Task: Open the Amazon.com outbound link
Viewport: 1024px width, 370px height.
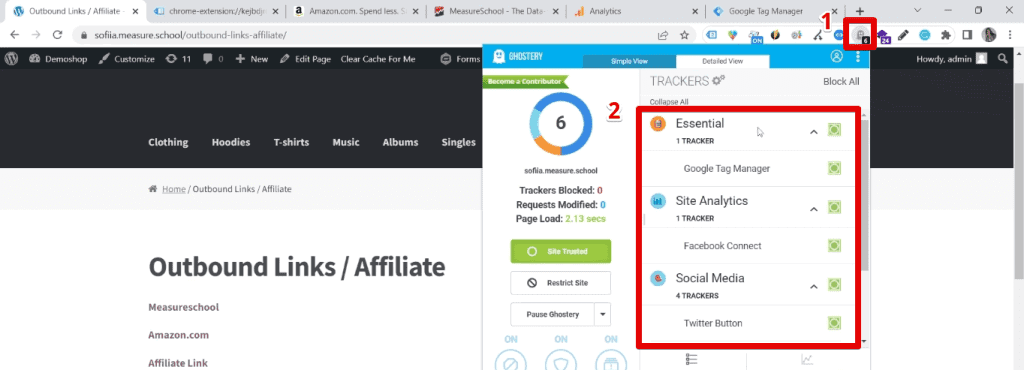Action: (178, 335)
